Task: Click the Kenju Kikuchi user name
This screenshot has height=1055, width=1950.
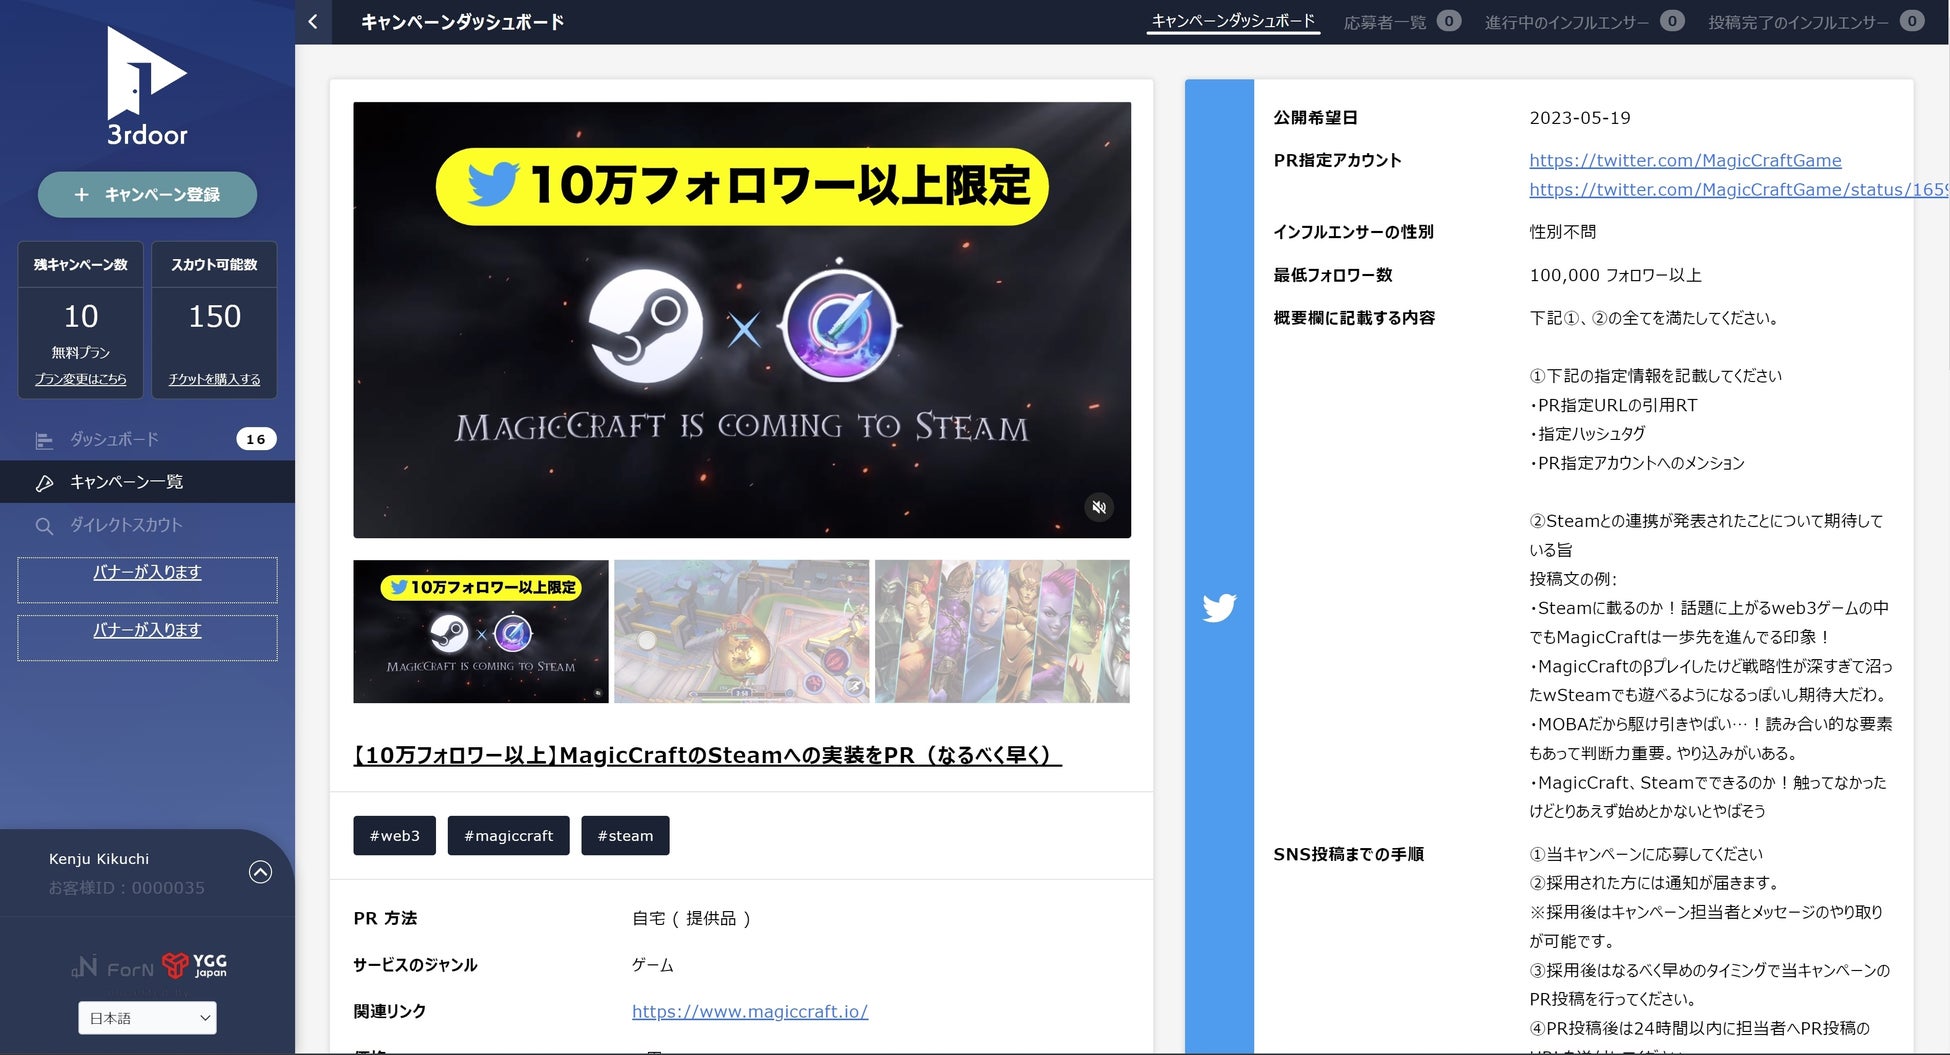Action: pos(99,859)
